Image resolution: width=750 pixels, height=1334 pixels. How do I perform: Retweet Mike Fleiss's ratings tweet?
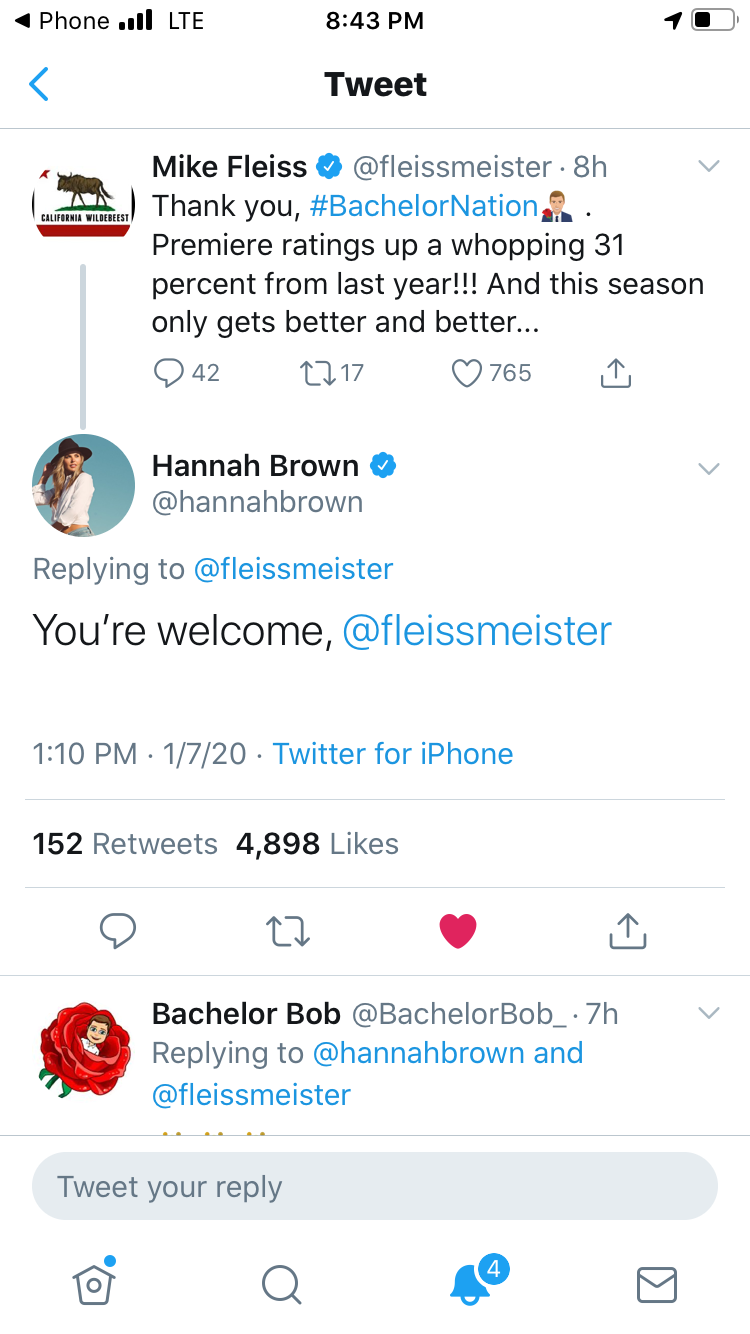(x=317, y=373)
